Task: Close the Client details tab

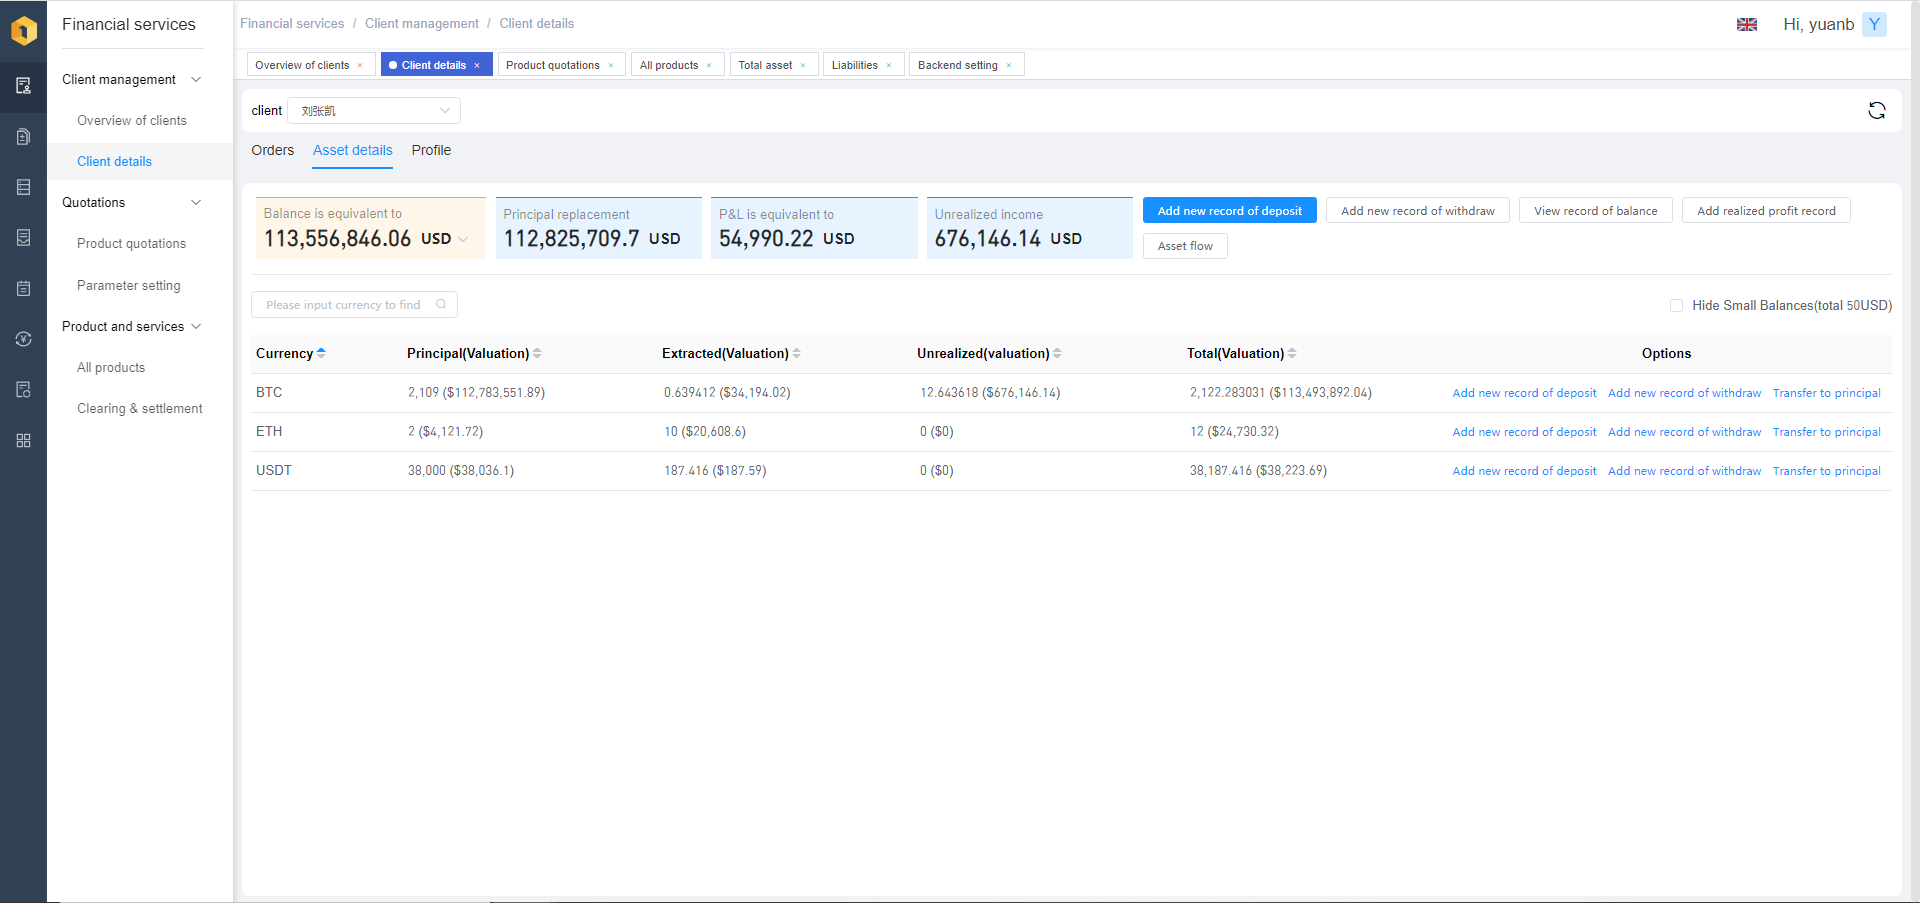Action: (x=477, y=66)
